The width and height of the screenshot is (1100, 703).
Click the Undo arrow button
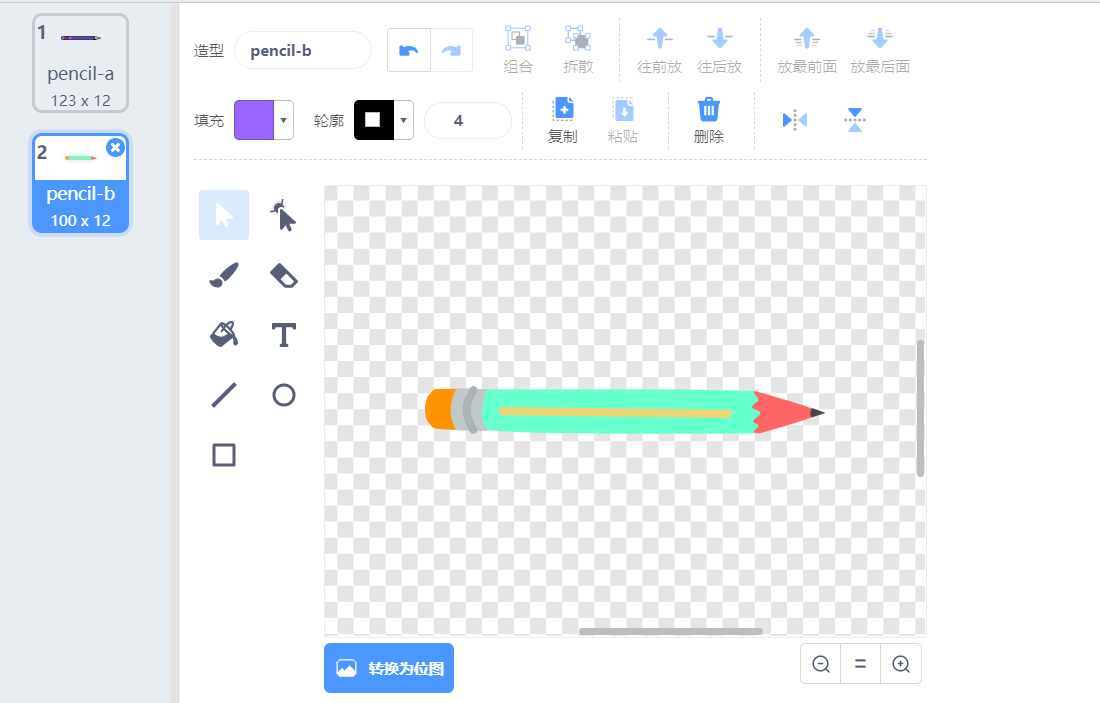(x=409, y=50)
